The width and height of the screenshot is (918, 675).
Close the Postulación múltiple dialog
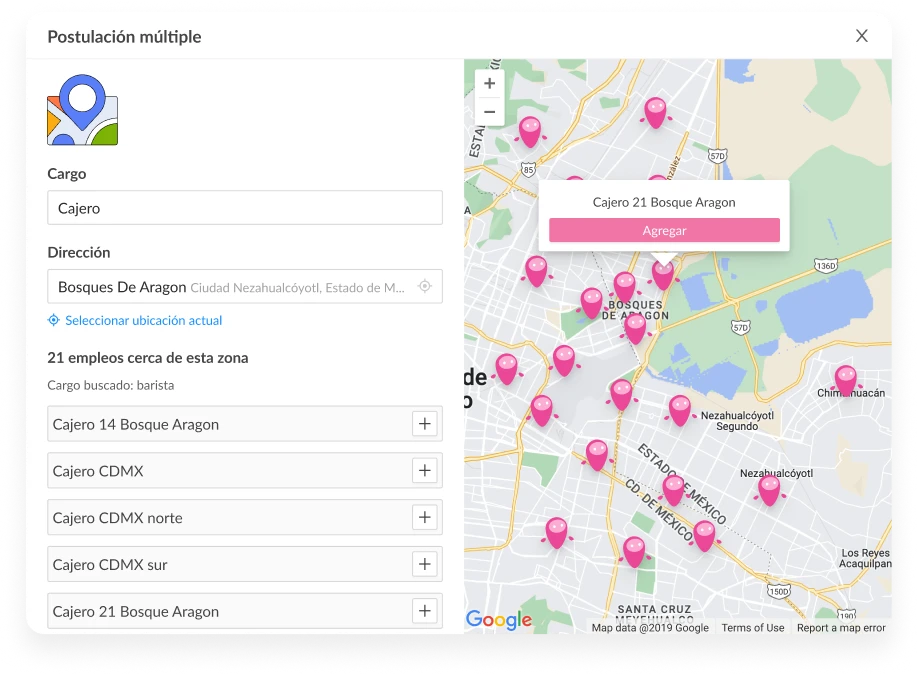coord(861,36)
